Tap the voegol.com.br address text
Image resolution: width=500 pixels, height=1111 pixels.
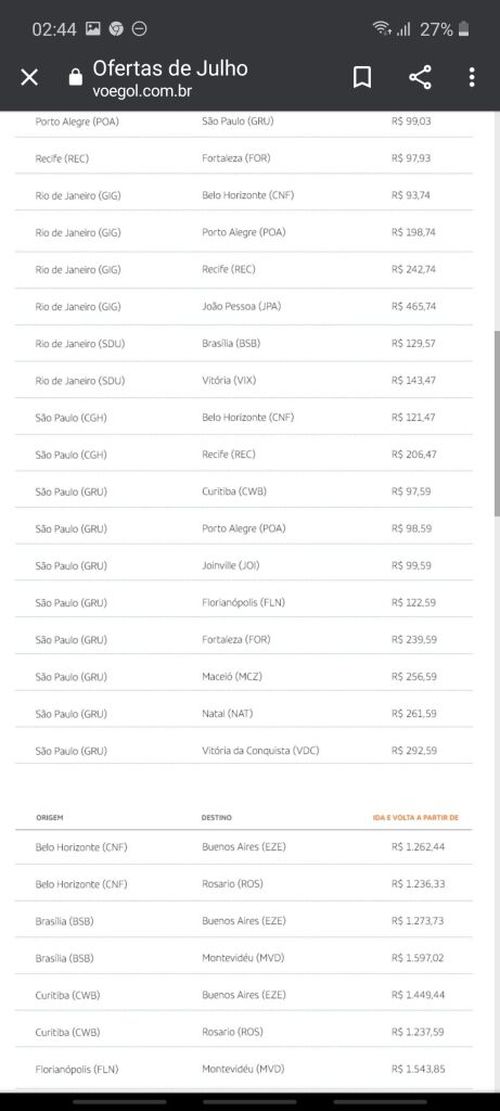[142, 91]
